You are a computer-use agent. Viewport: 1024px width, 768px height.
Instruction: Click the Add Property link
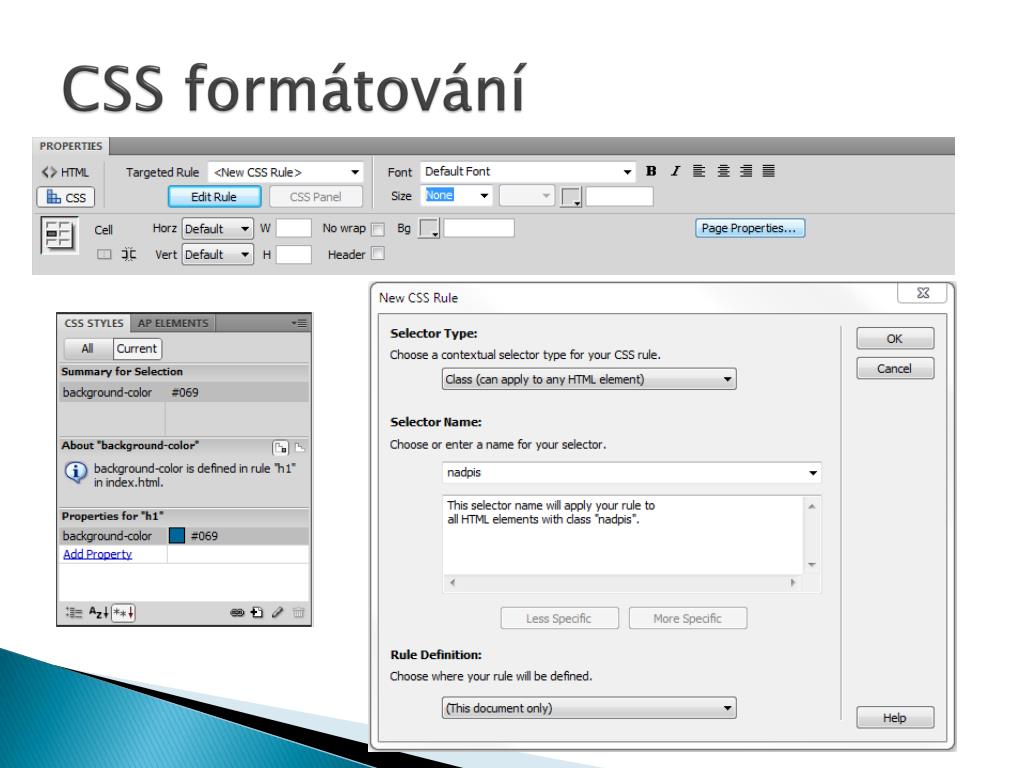[x=97, y=554]
